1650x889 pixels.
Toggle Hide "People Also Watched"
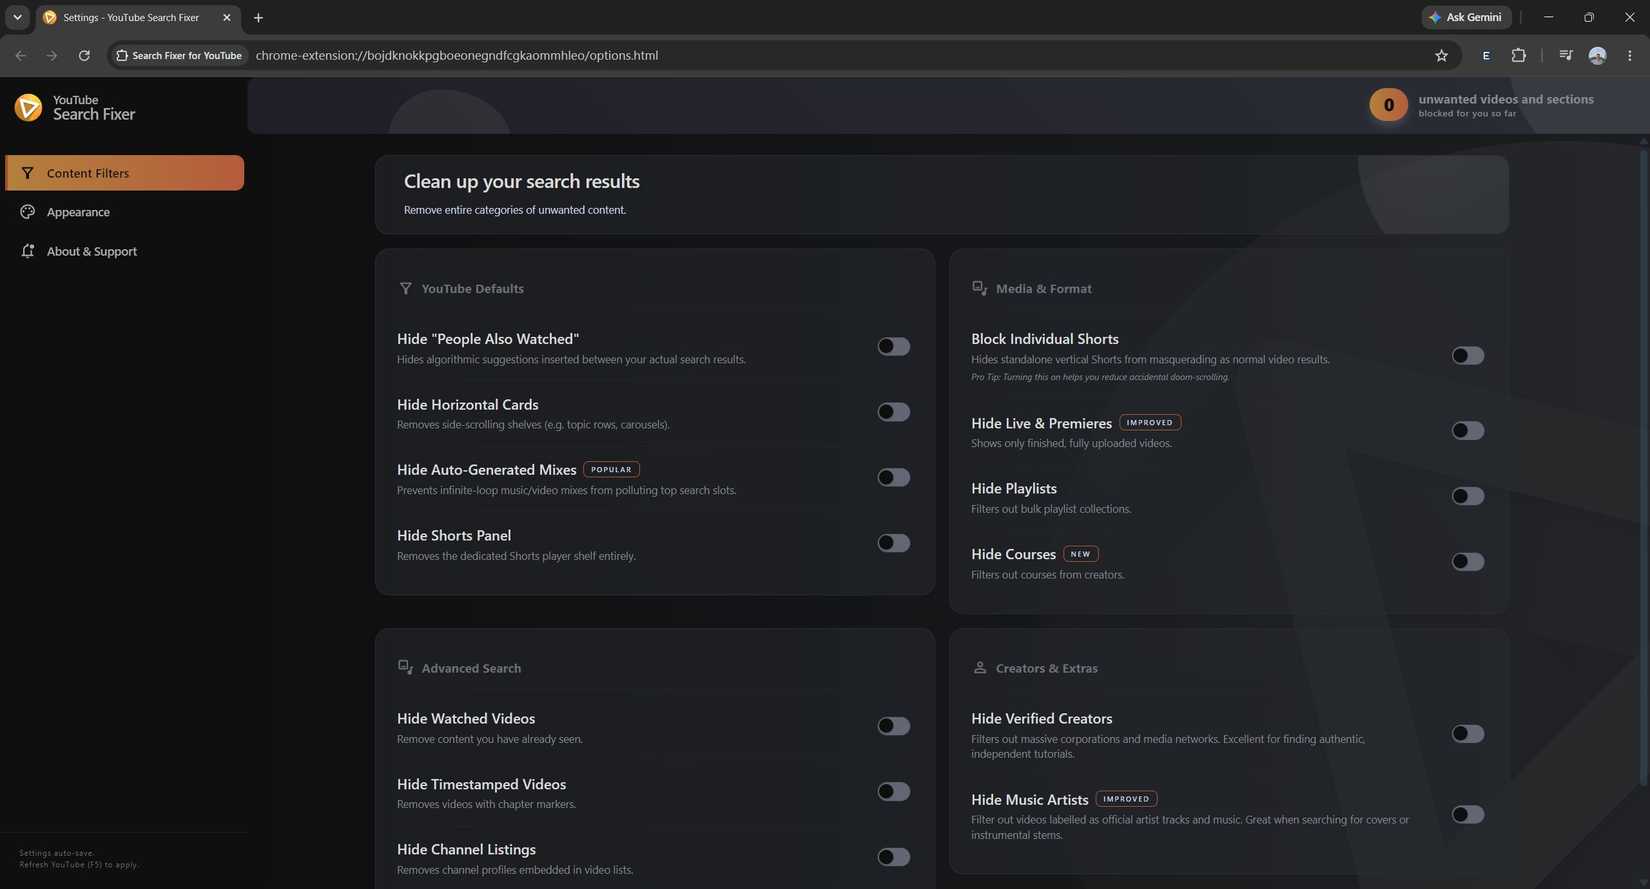click(x=893, y=347)
